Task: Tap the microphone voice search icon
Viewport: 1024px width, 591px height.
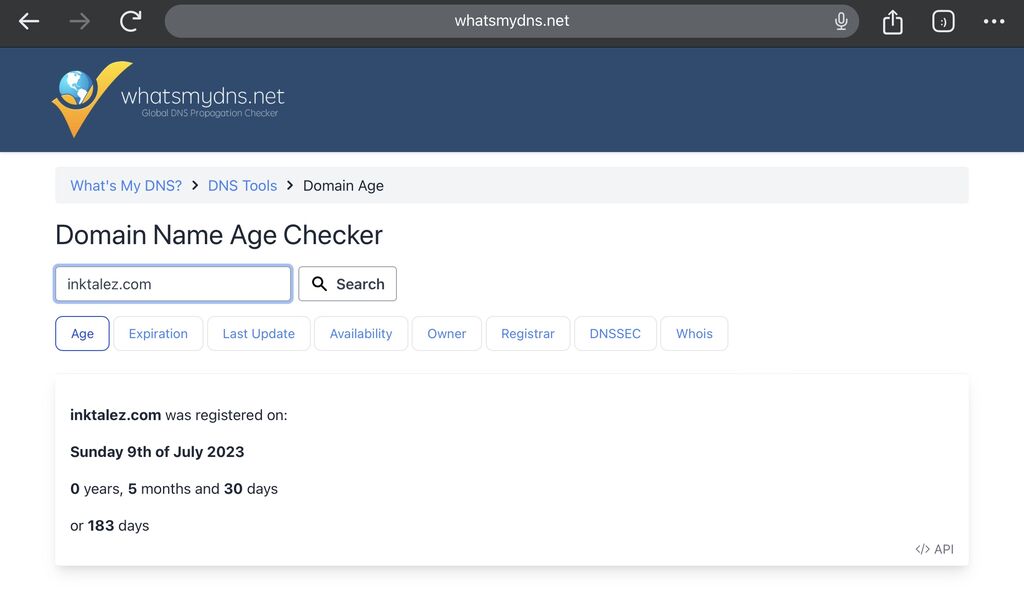Action: coord(841,21)
